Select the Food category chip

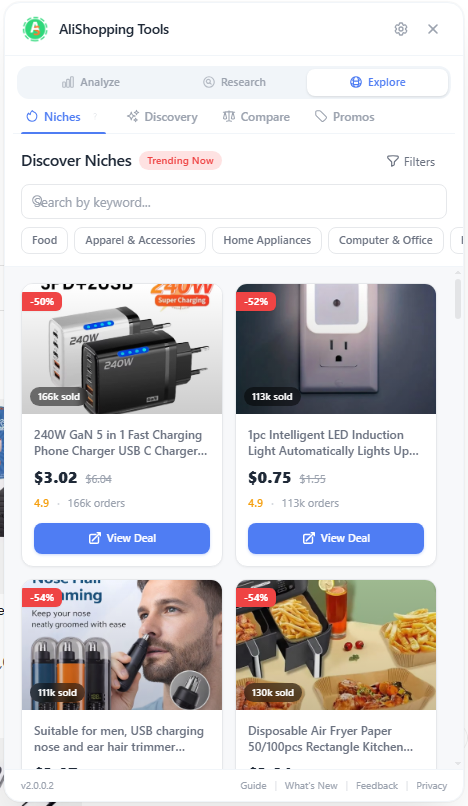(x=44, y=240)
